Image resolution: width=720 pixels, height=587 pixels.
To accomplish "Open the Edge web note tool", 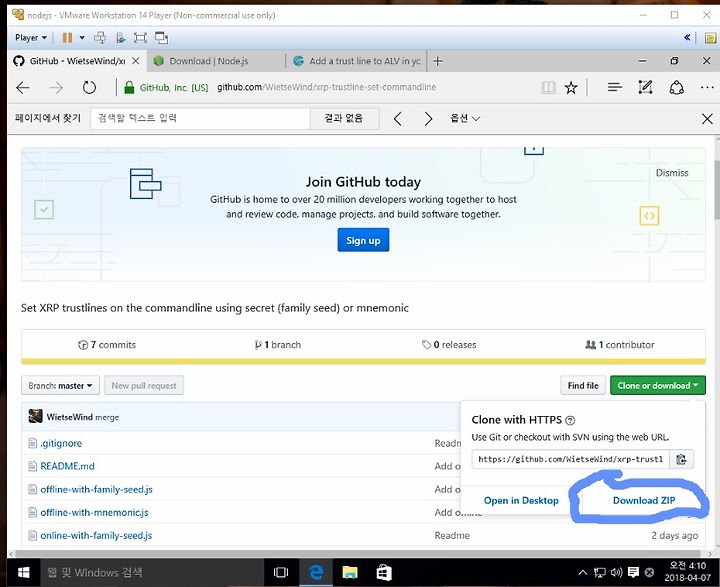I will click(x=645, y=87).
